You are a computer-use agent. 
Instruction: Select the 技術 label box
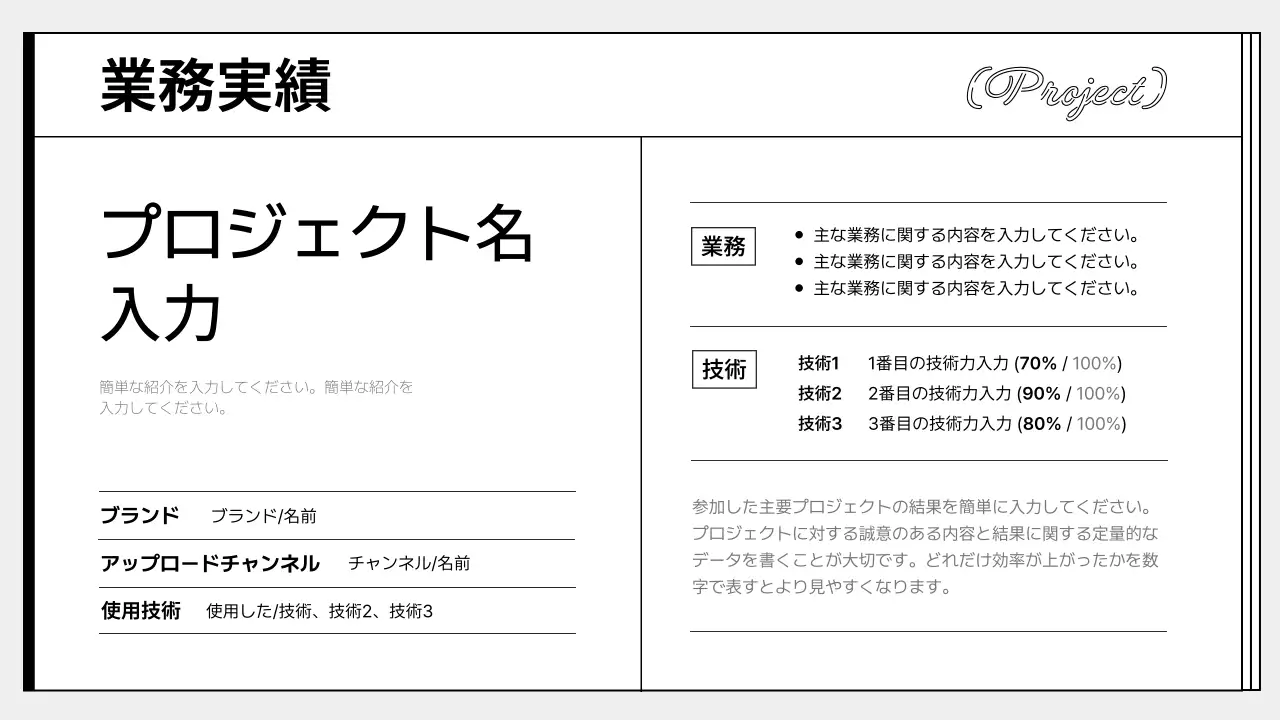point(724,369)
